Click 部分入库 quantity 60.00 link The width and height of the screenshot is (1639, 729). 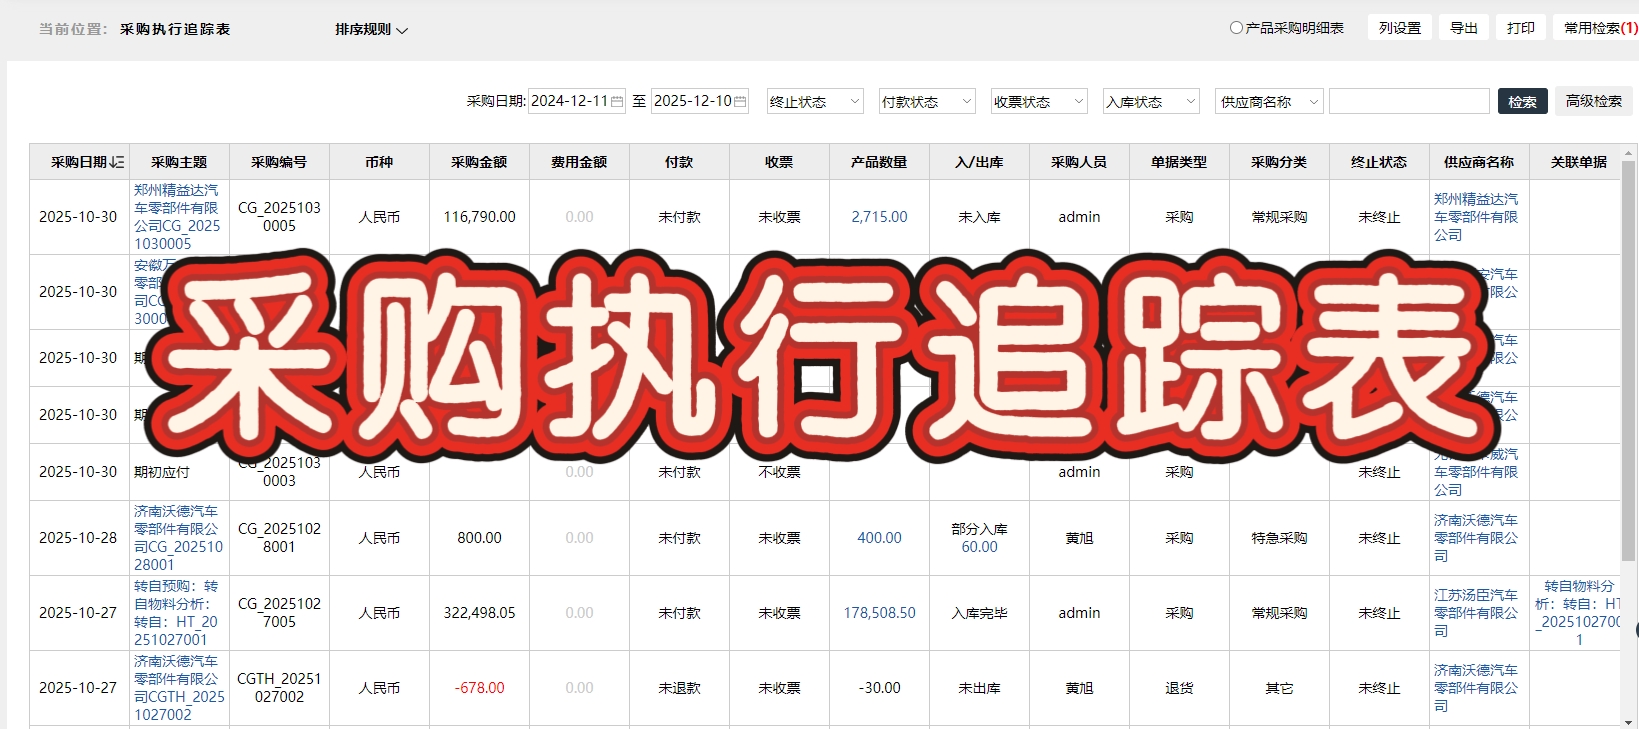point(979,547)
